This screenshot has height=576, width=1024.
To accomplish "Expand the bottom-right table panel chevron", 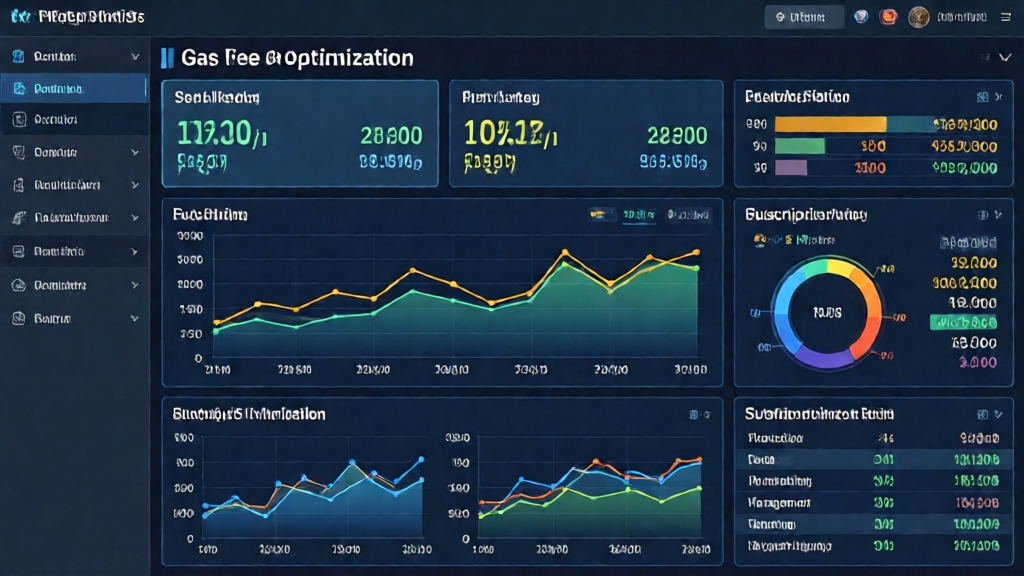I will [x=999, y=414].
